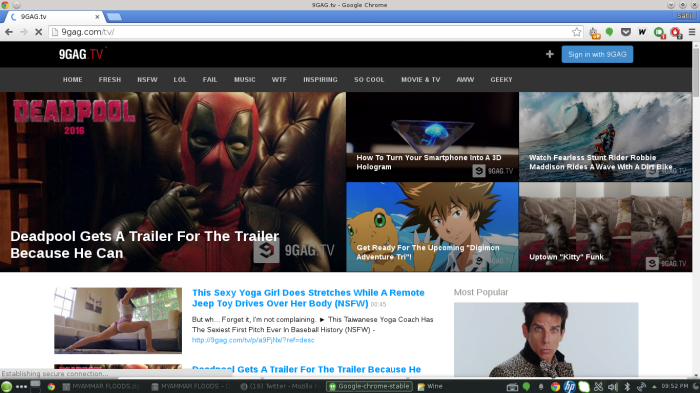Open the red AdBlock extension icon
The height and width of the screenshot is (393, 700).
click(675, 32)
